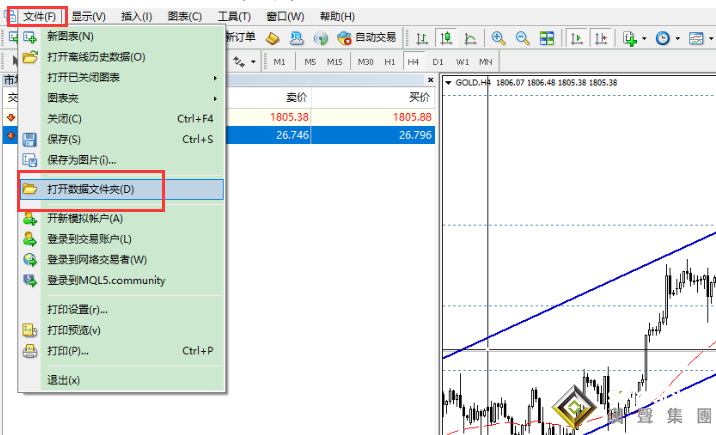Expand the 图表夹 submenu arrow
This screenshot has width=716, height=435.
(x=215, y=99)
